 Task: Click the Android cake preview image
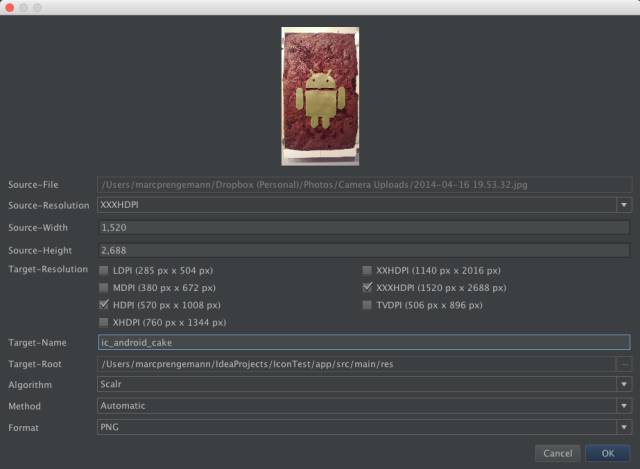click(x=320, y=96)
